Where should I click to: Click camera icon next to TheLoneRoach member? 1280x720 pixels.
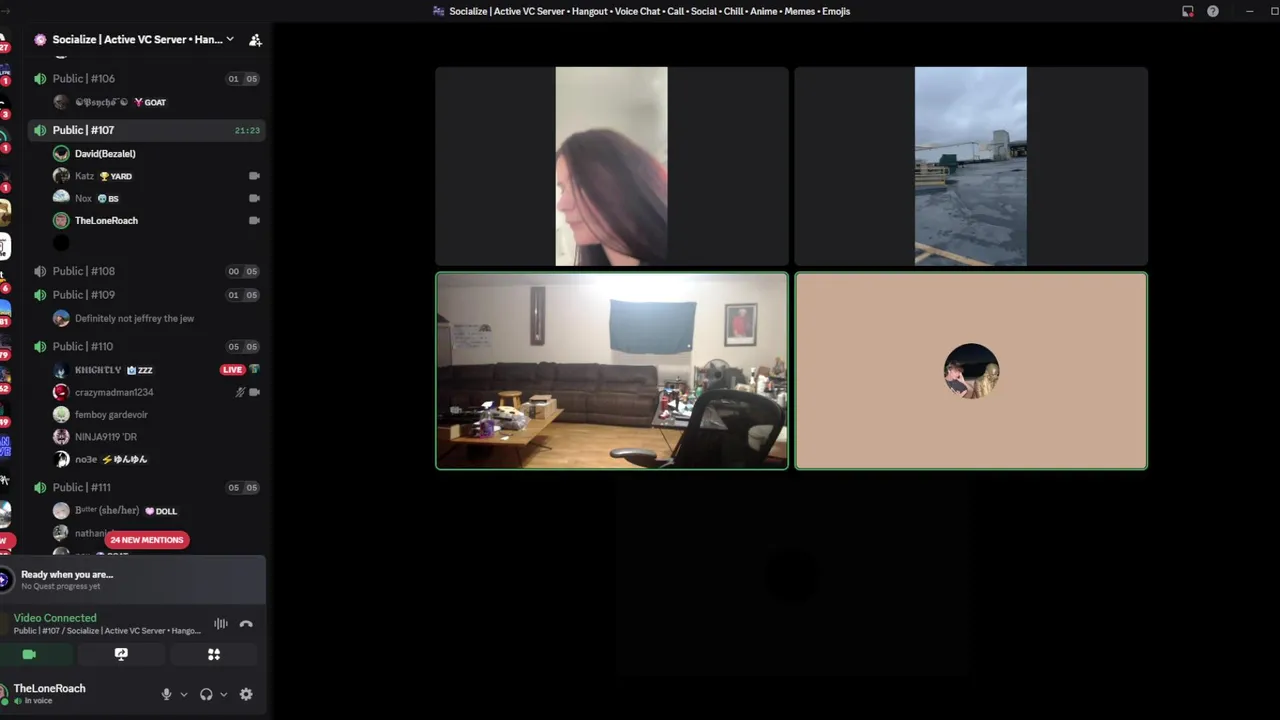(x=254, y=220)
